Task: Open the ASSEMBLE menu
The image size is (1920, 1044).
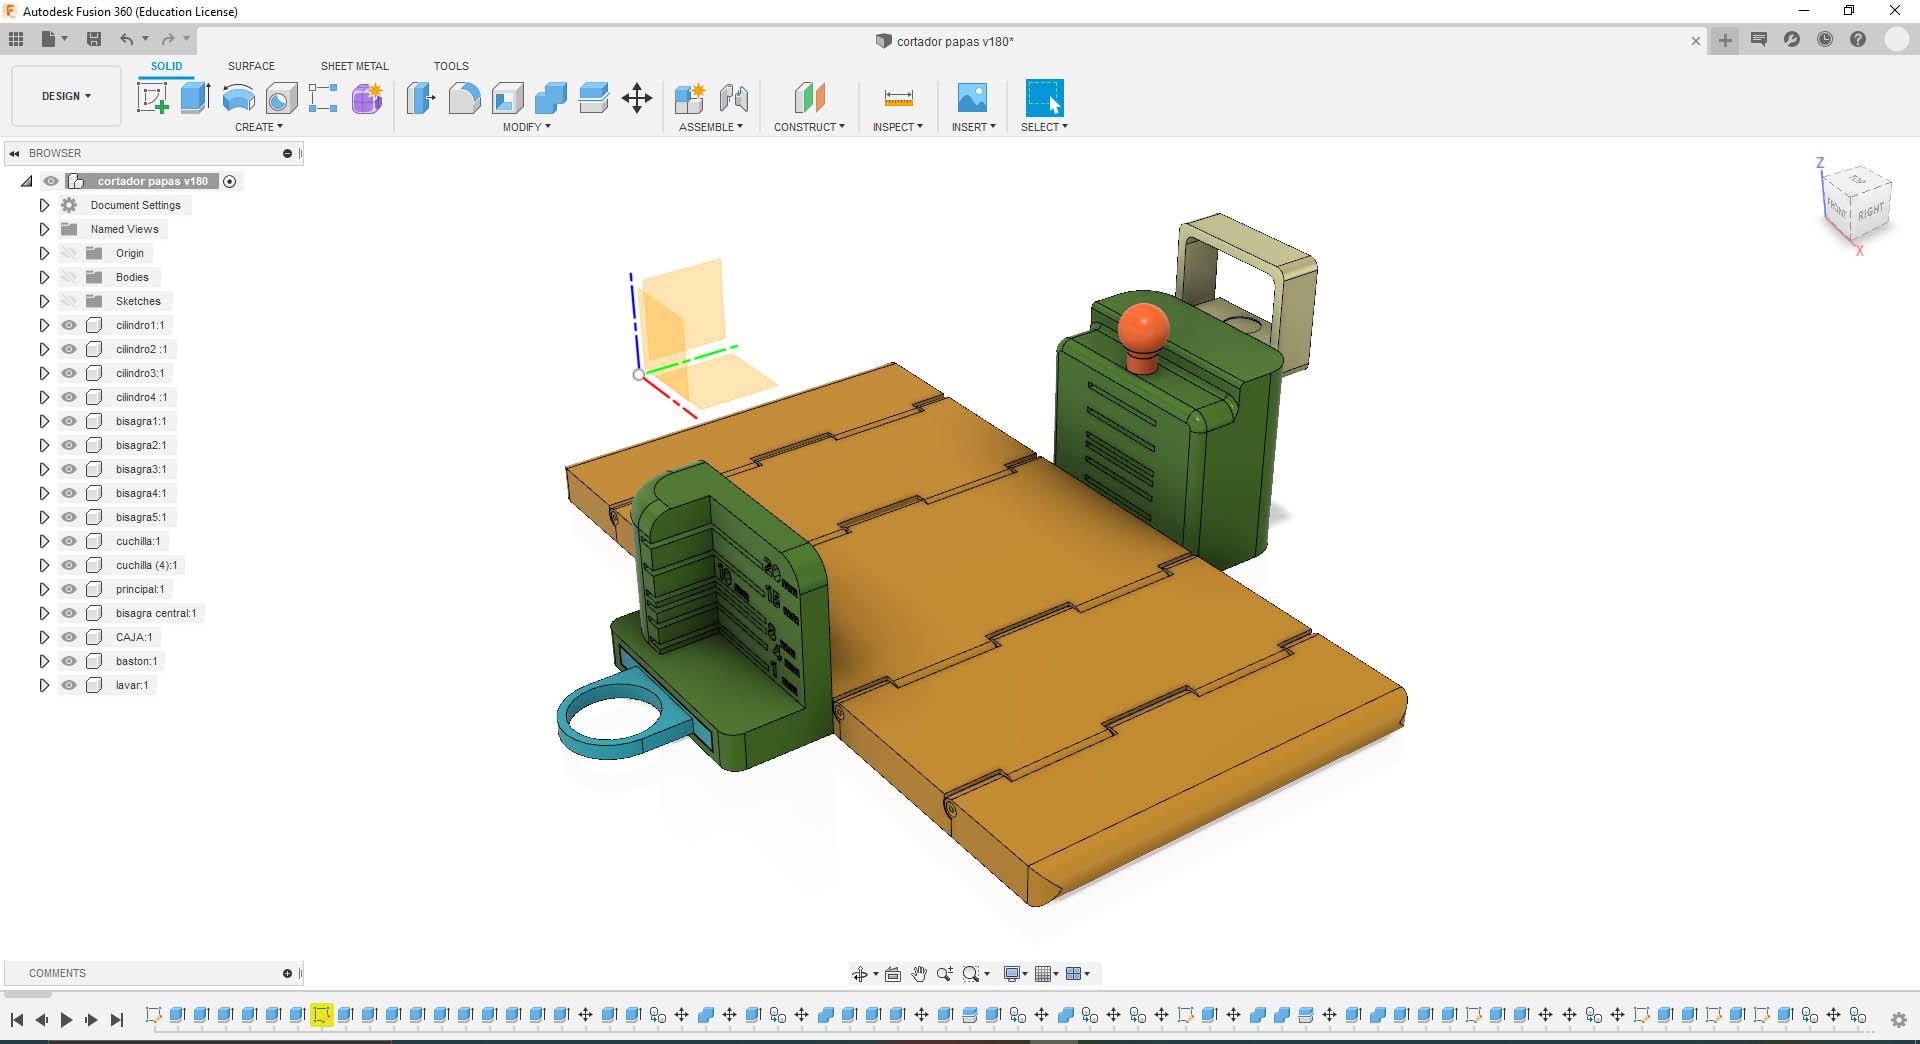Action: 711,127
